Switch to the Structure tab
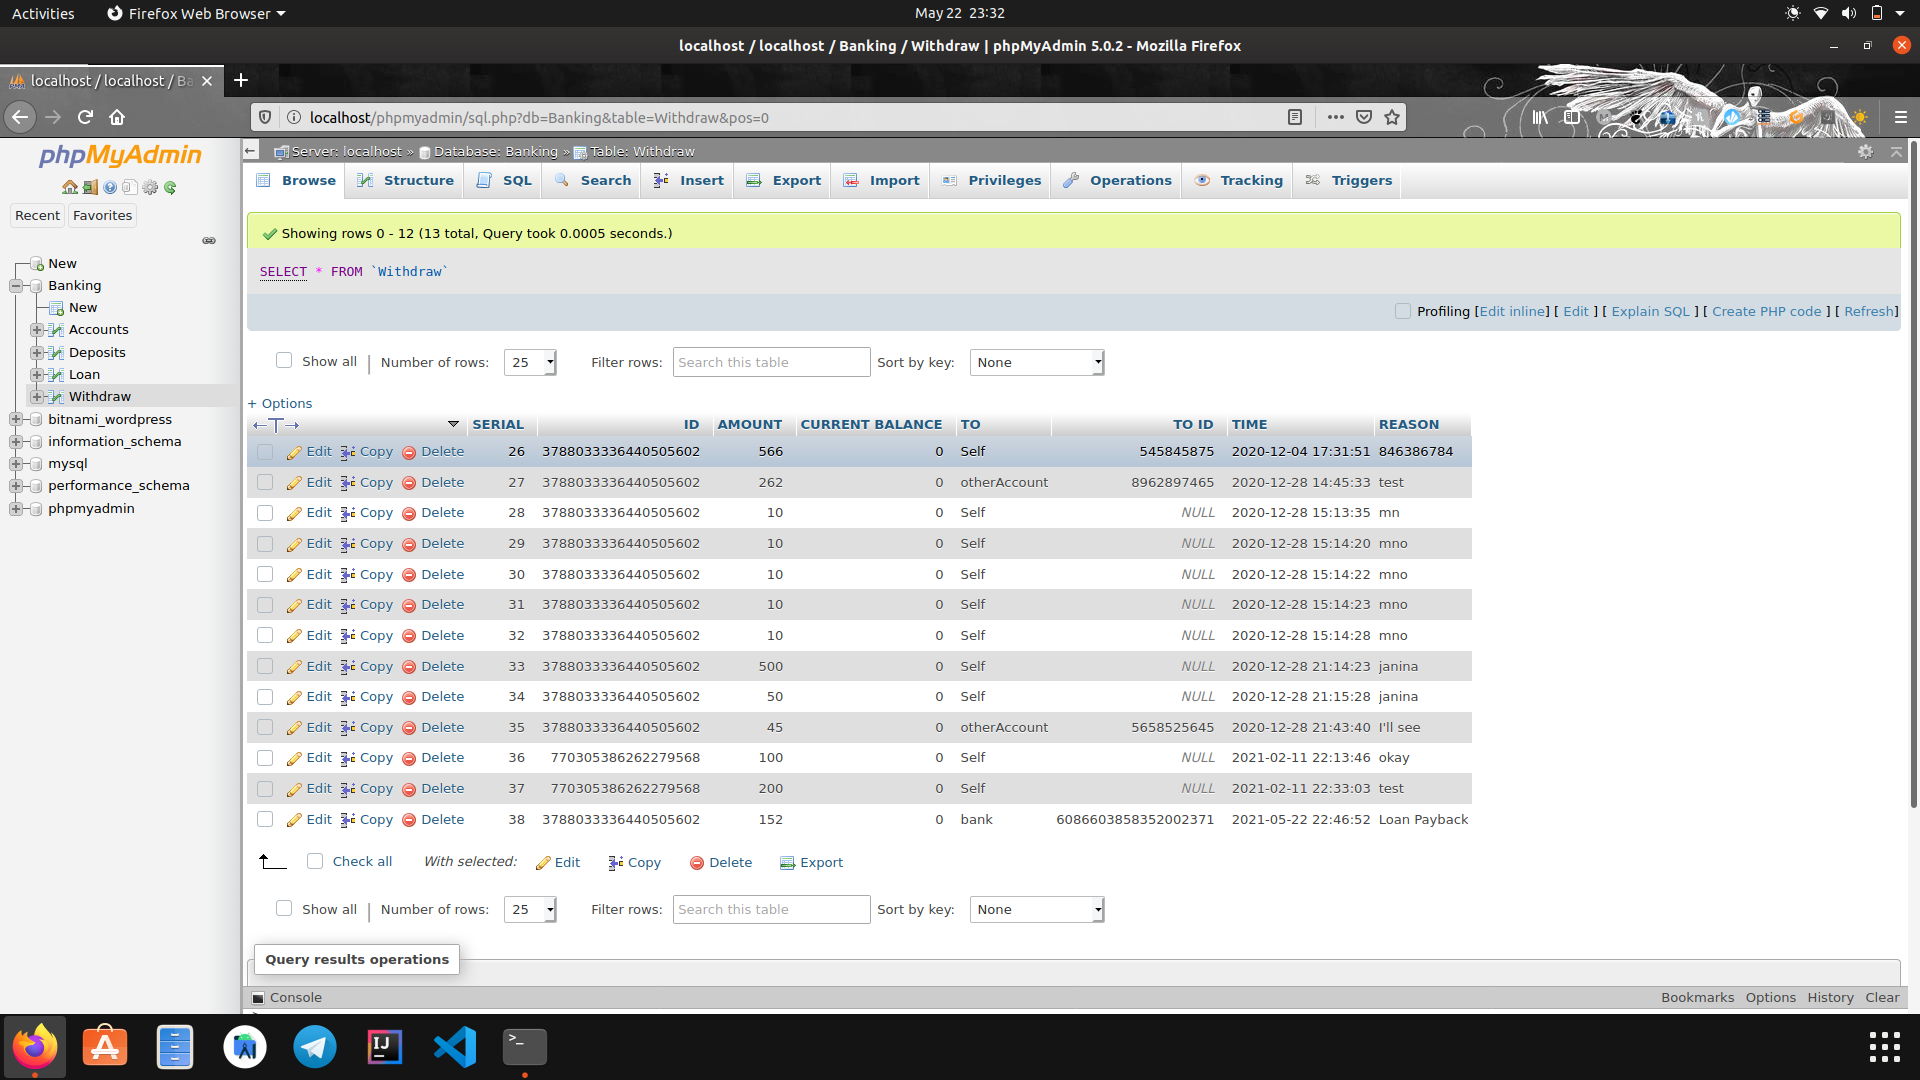The image size is (1920, 1080). click(x=406, y=180)
